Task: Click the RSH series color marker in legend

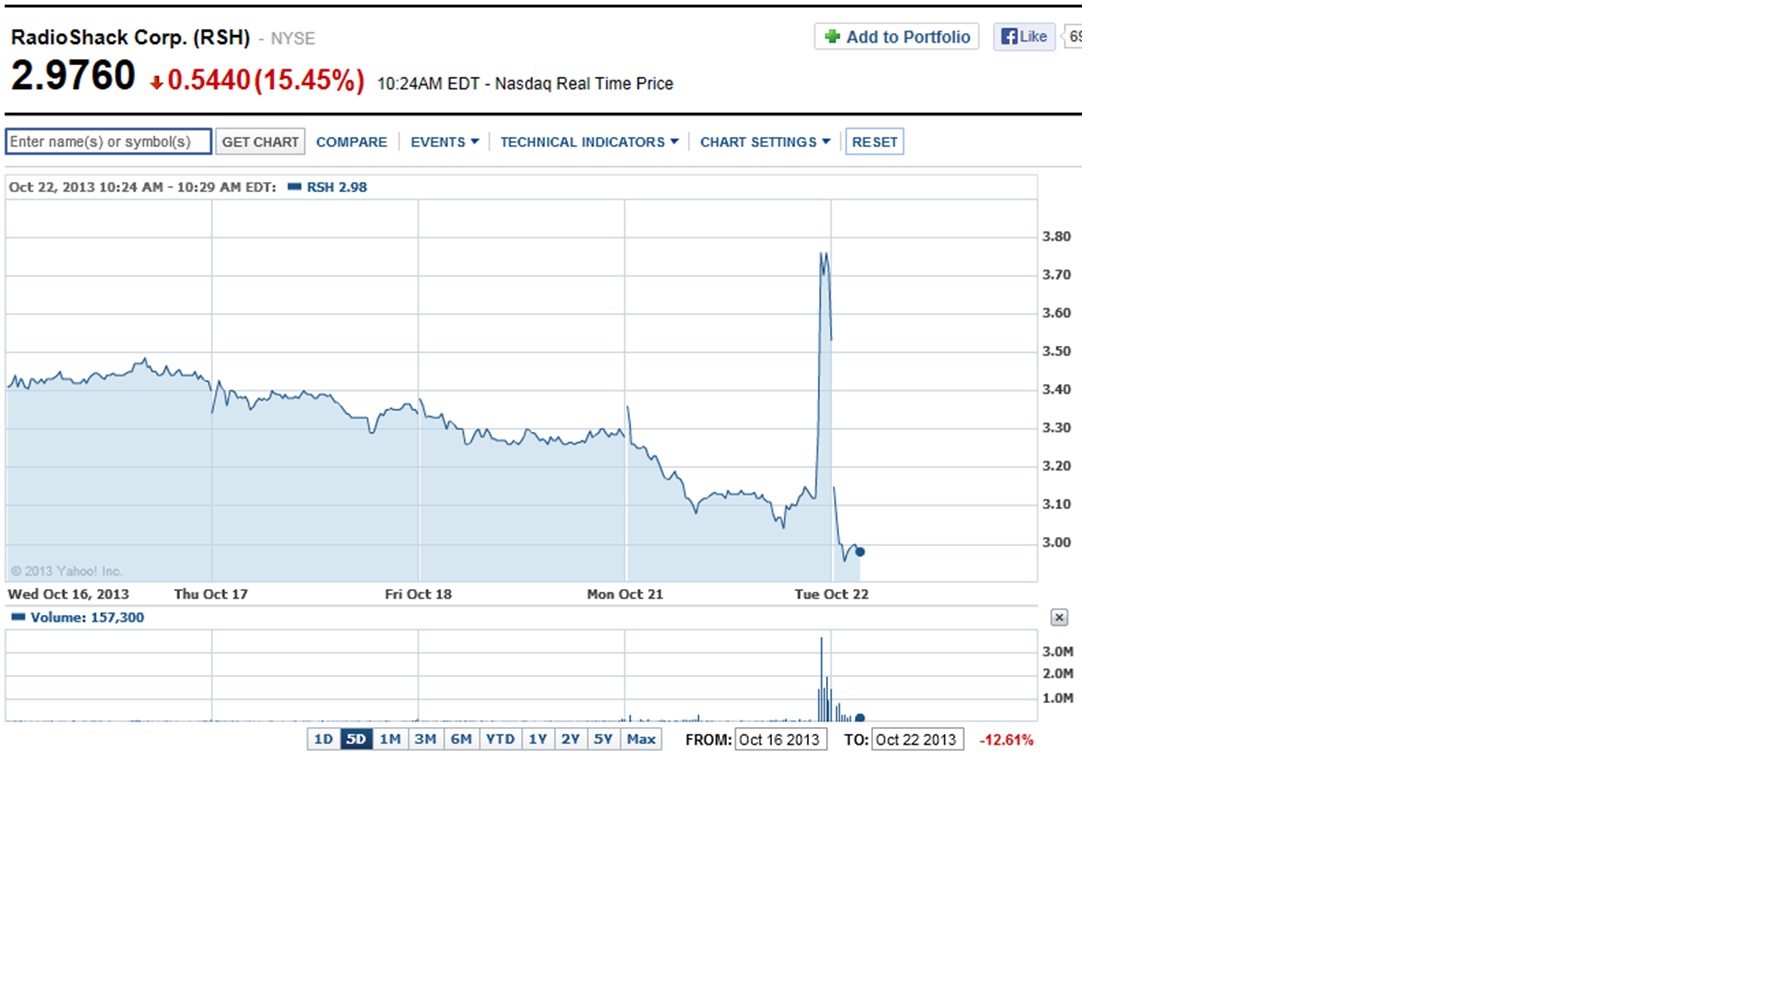Action: (x=294, y=187)
